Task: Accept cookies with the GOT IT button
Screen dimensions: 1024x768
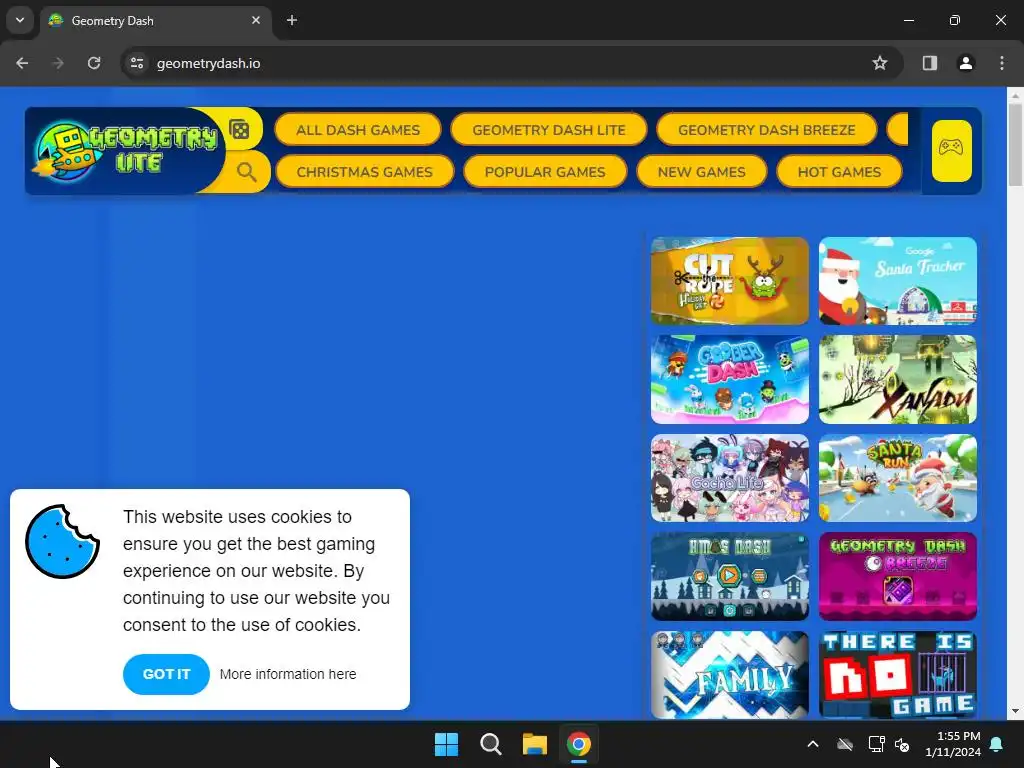Action: (166, 674)
